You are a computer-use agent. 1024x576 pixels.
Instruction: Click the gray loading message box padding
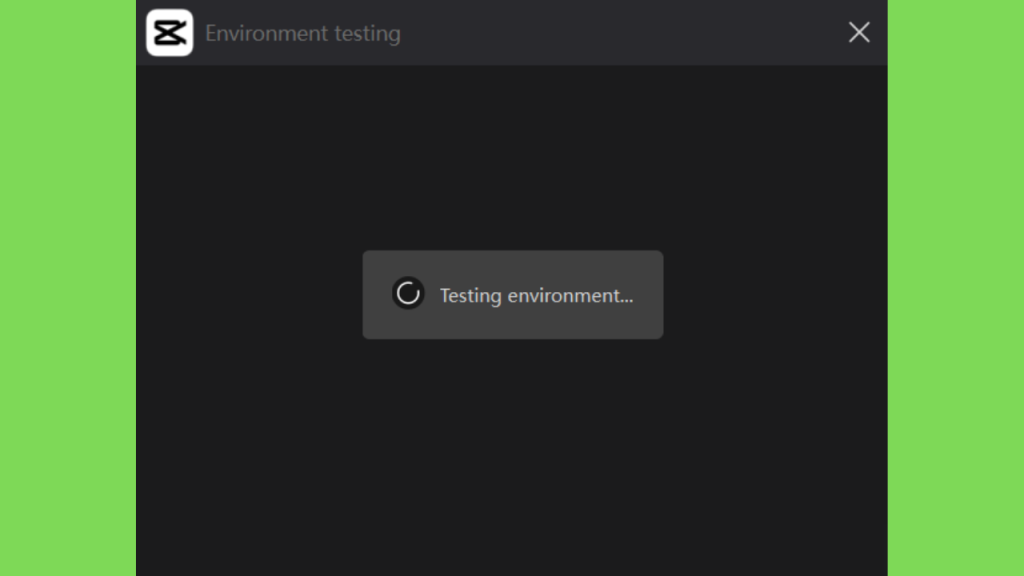[x=513, y=327]
